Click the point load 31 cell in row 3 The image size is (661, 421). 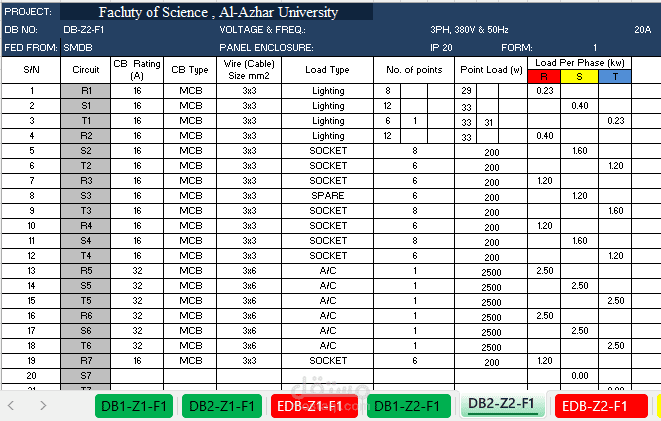point(488,122)
